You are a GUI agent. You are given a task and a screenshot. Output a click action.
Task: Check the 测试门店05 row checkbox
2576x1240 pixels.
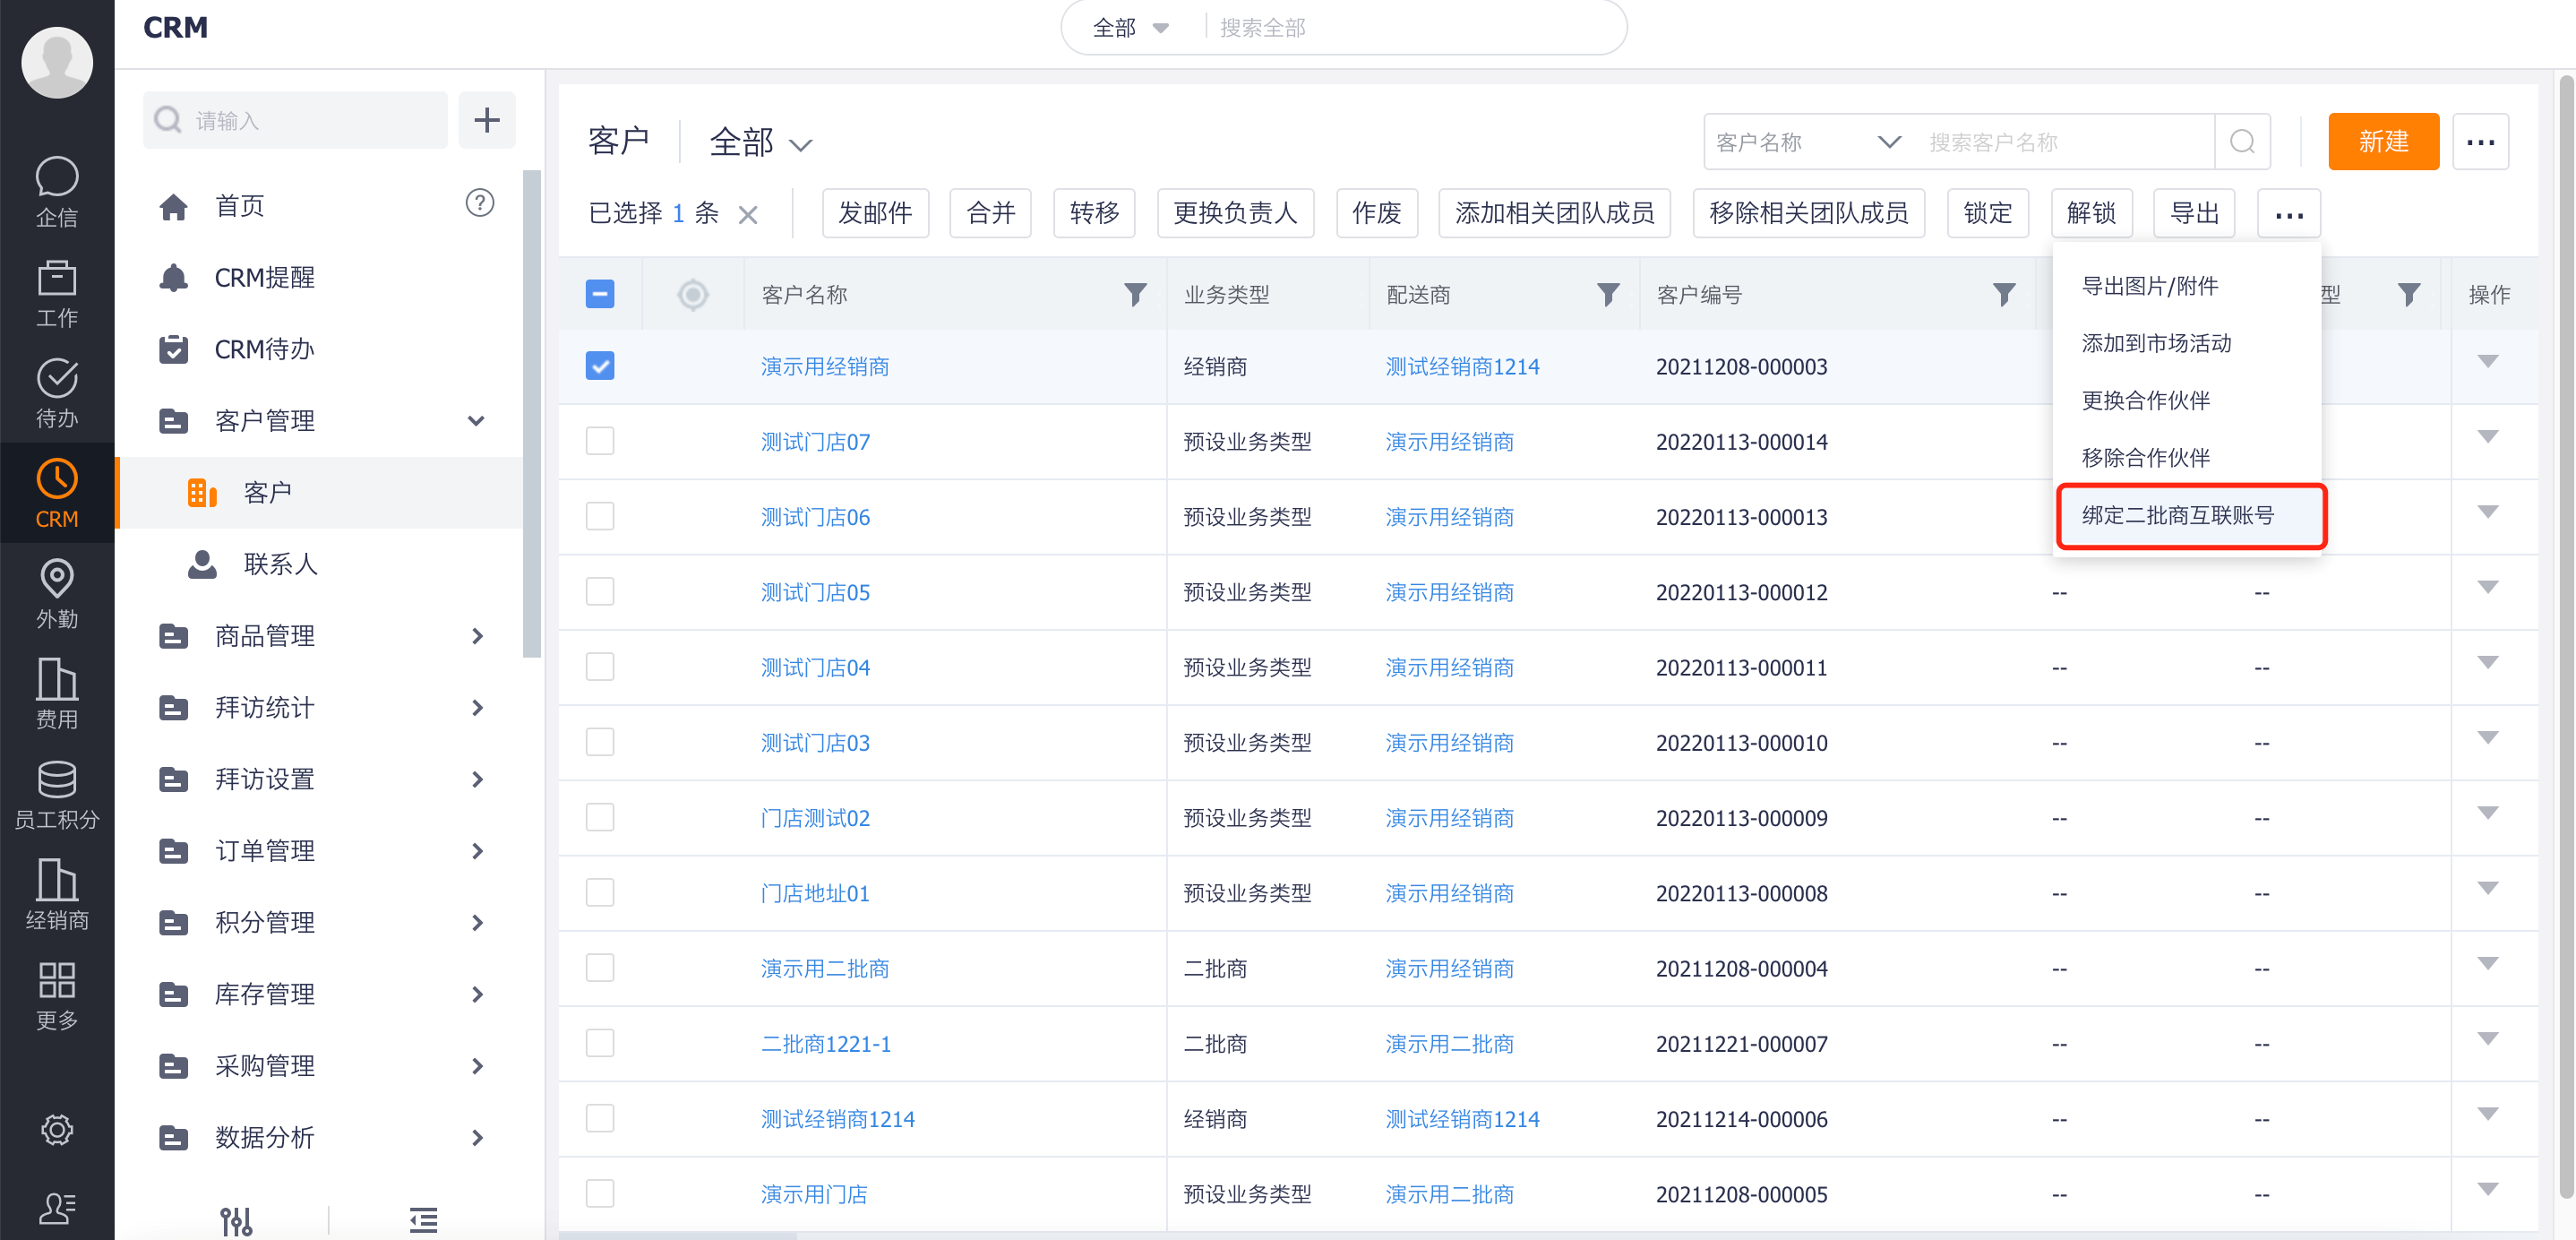coord(600,591)
